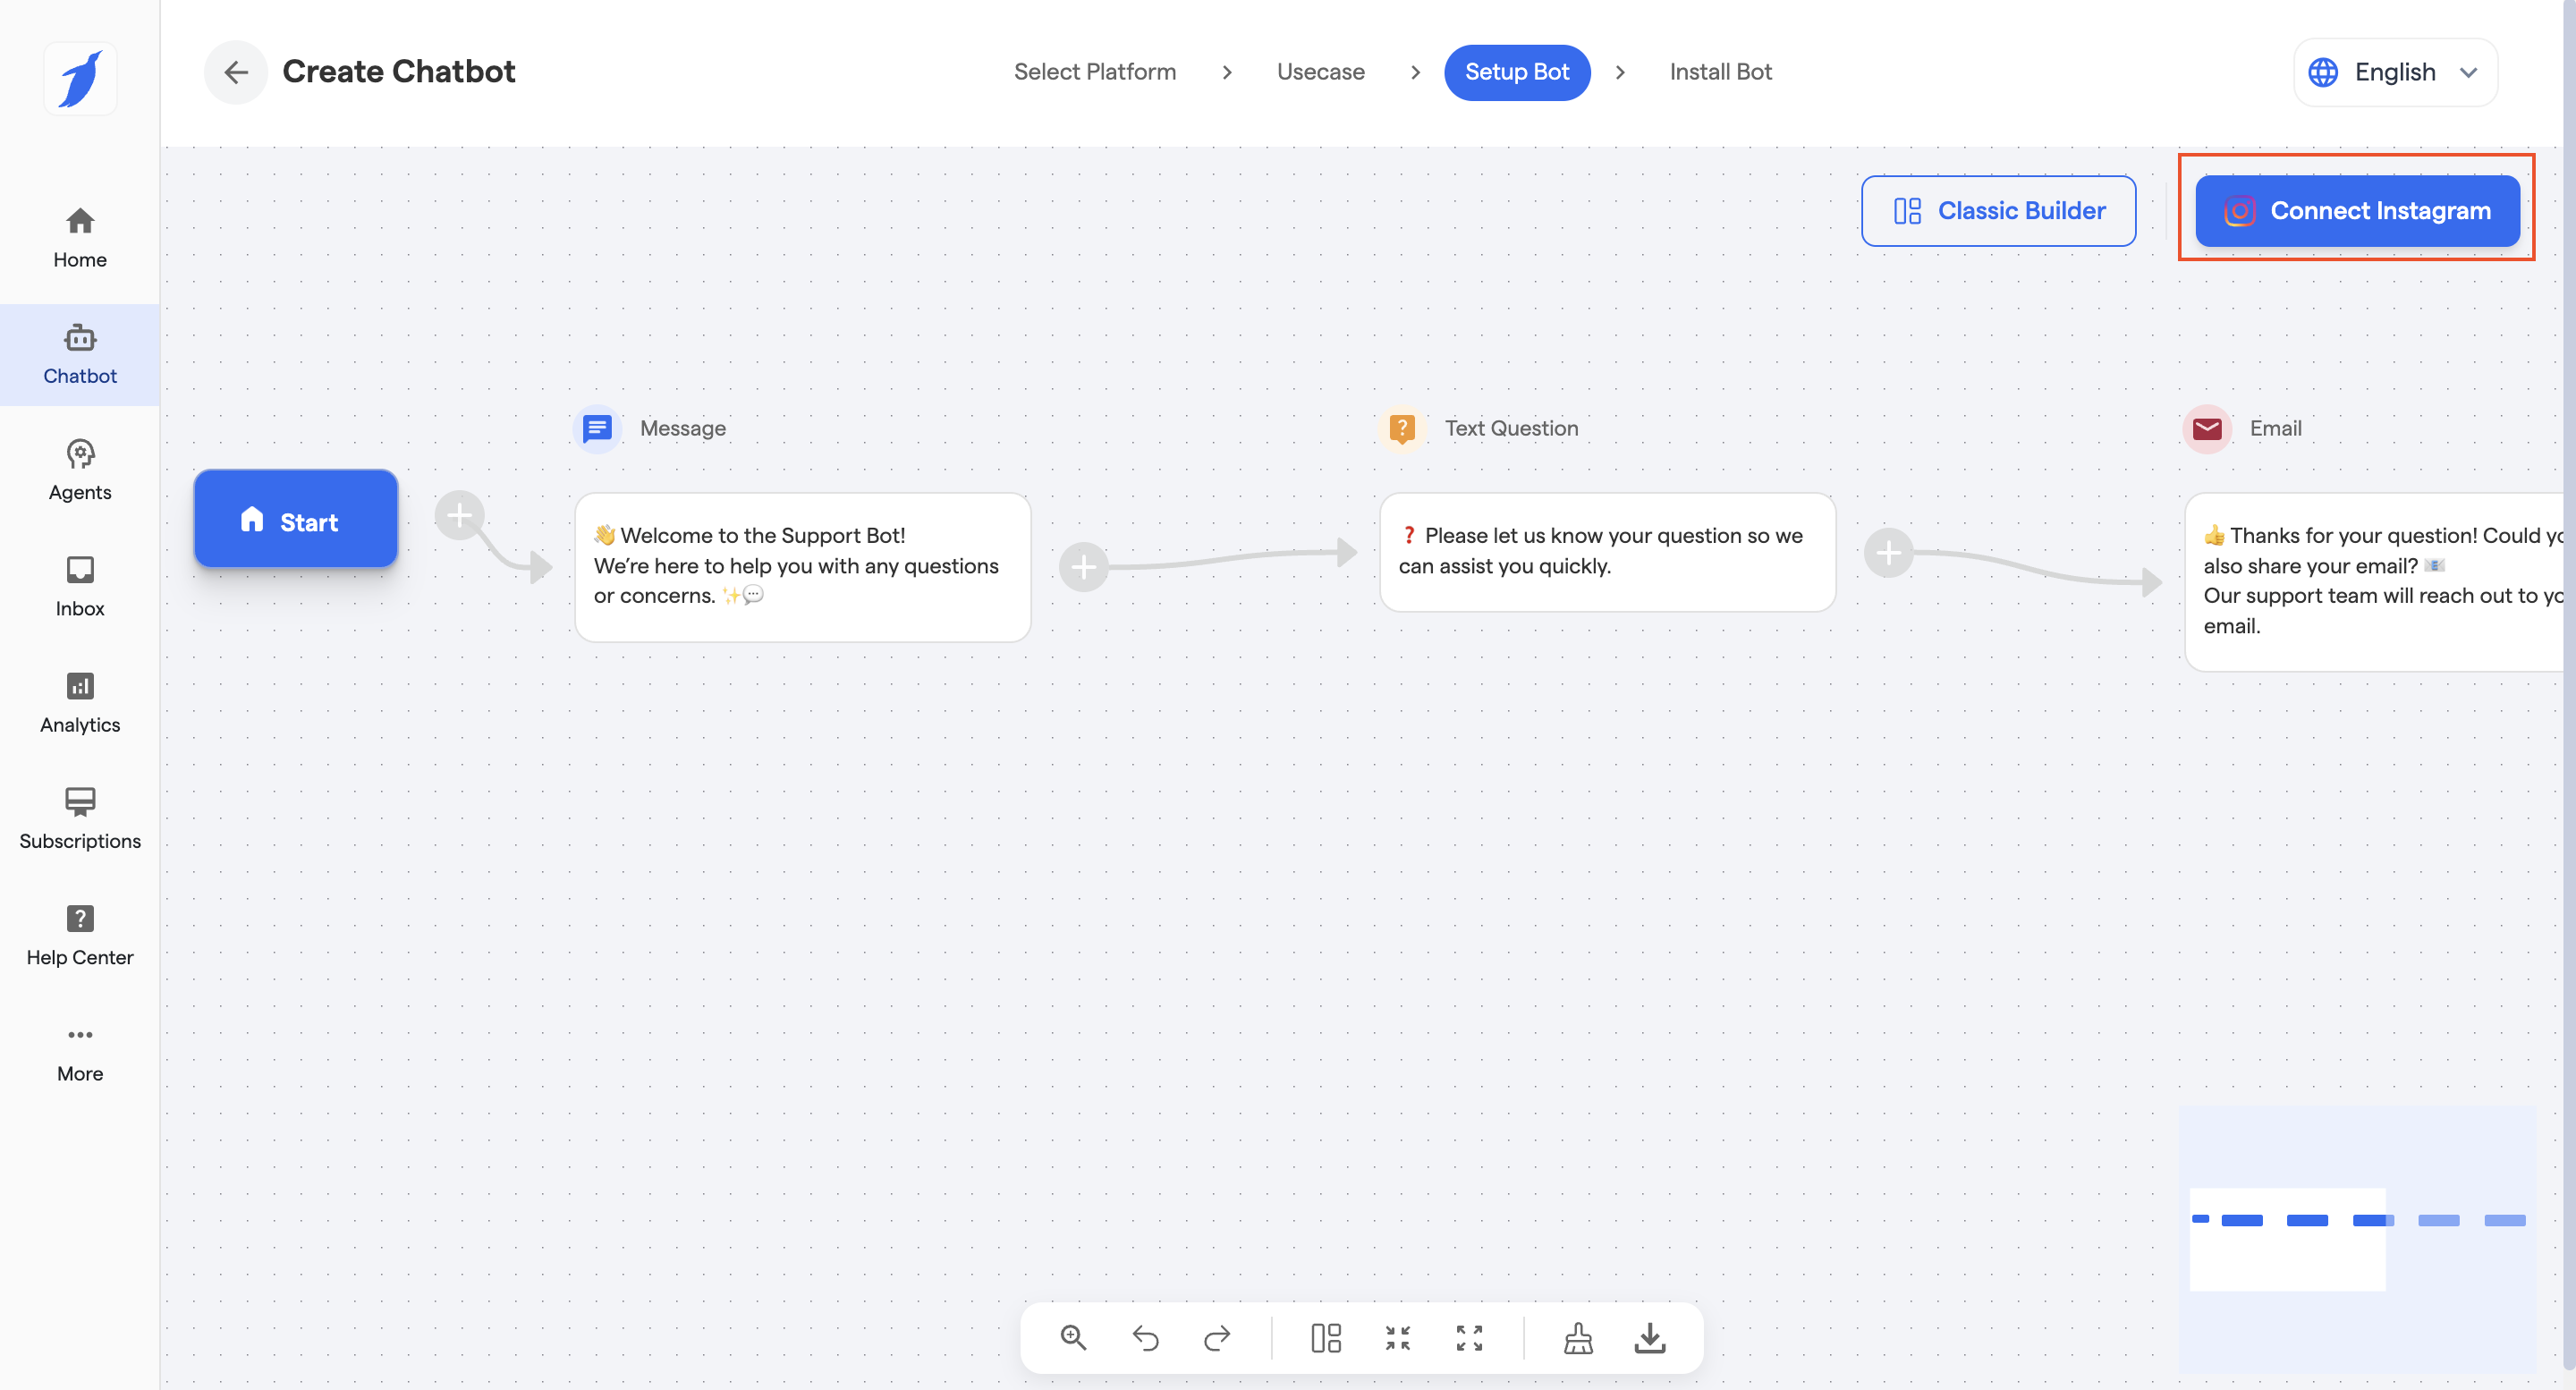Go to Install Bot step
This screenshot has height=1390, width=2576.
pos(1720,72)
